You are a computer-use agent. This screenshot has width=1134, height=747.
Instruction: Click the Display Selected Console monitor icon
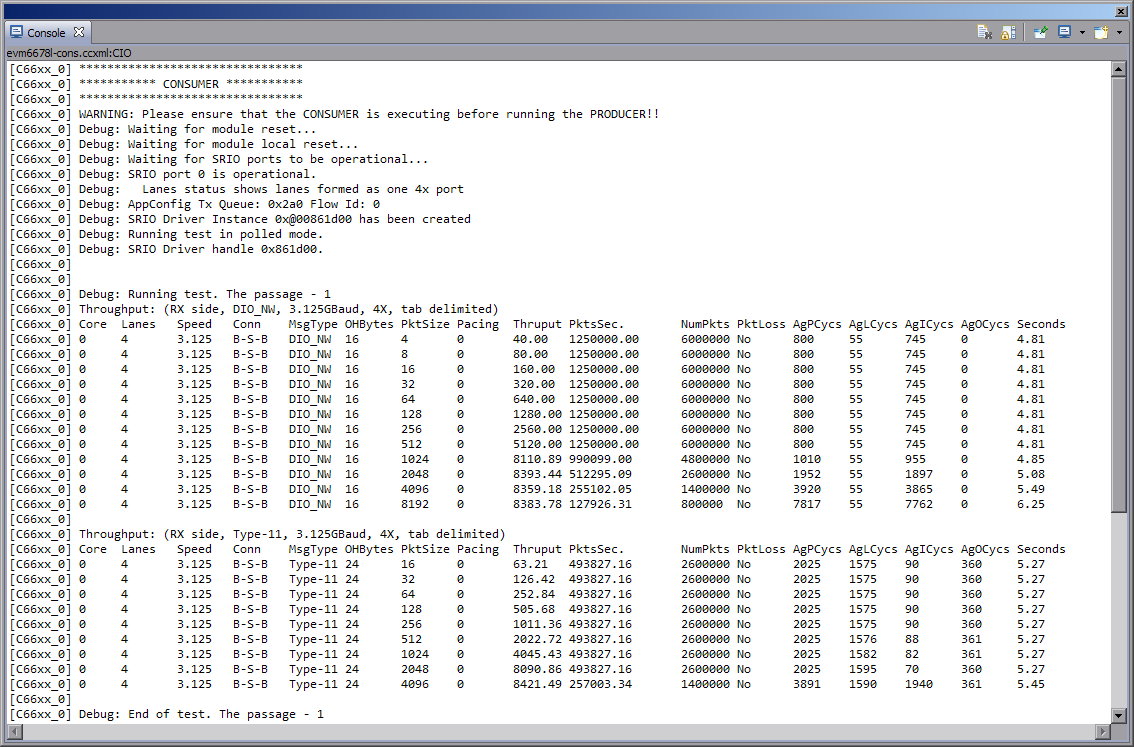click(1065, 33)
